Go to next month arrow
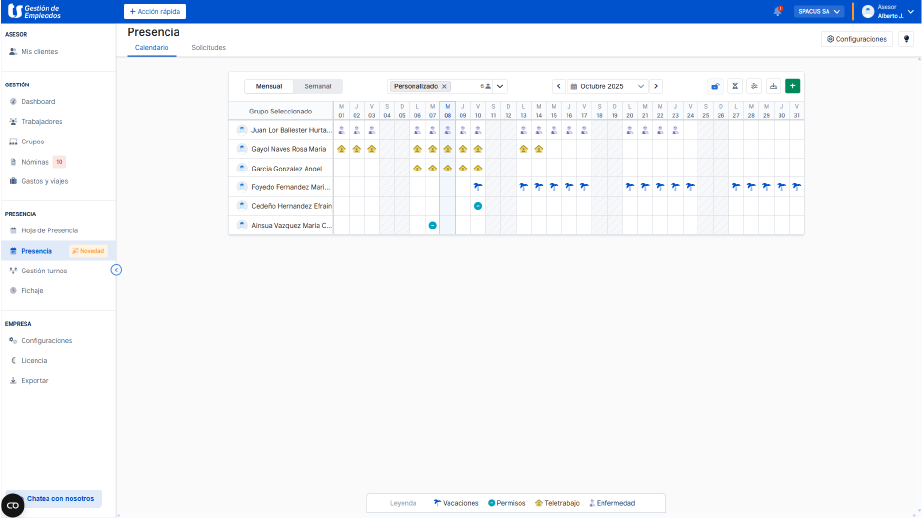922x518 pixels. coord(656,86)
